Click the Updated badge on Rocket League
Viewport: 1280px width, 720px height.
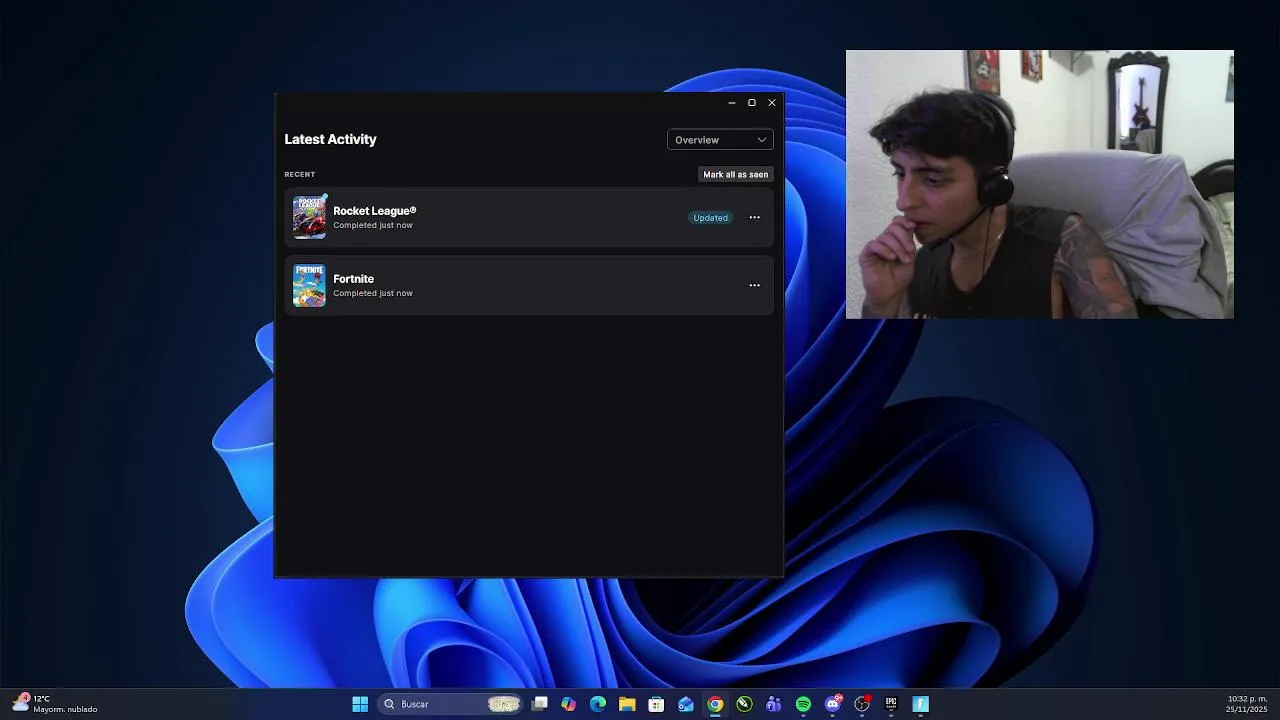(710, 218)
